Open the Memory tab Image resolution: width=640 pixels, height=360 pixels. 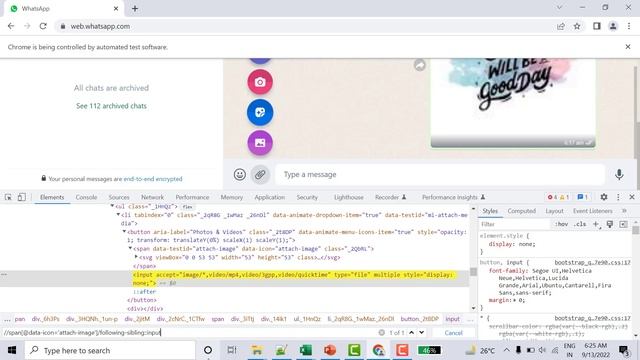[231, 197]
